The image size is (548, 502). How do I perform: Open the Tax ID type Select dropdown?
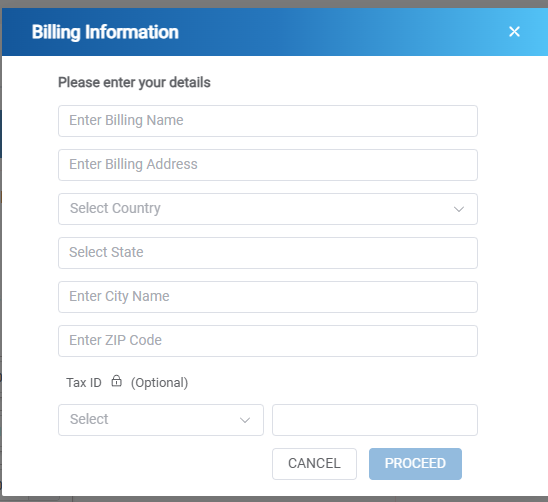[x=161, y=420]
